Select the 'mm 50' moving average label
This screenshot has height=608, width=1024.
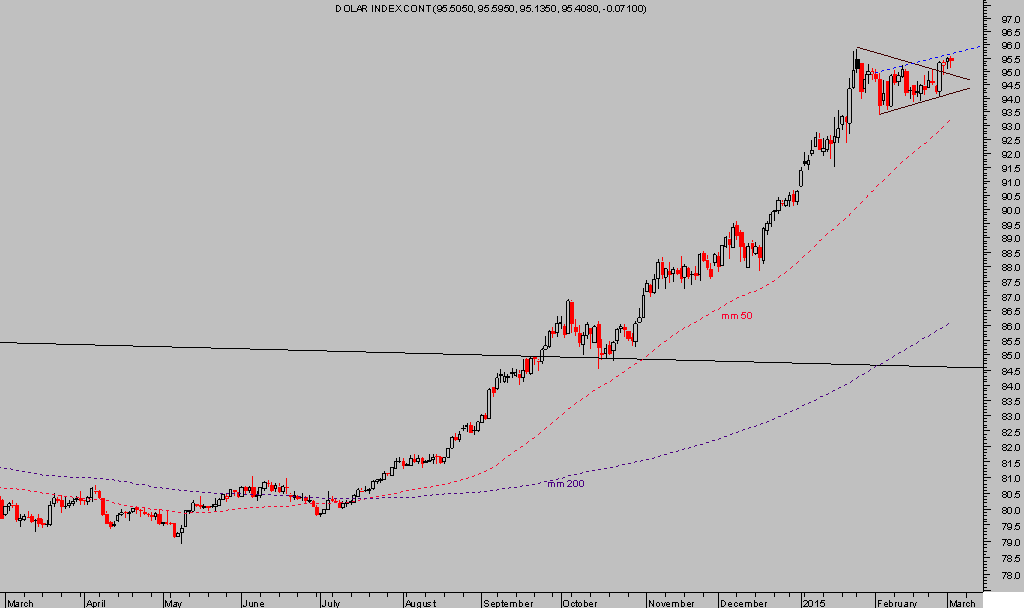(x=735, y=316)
